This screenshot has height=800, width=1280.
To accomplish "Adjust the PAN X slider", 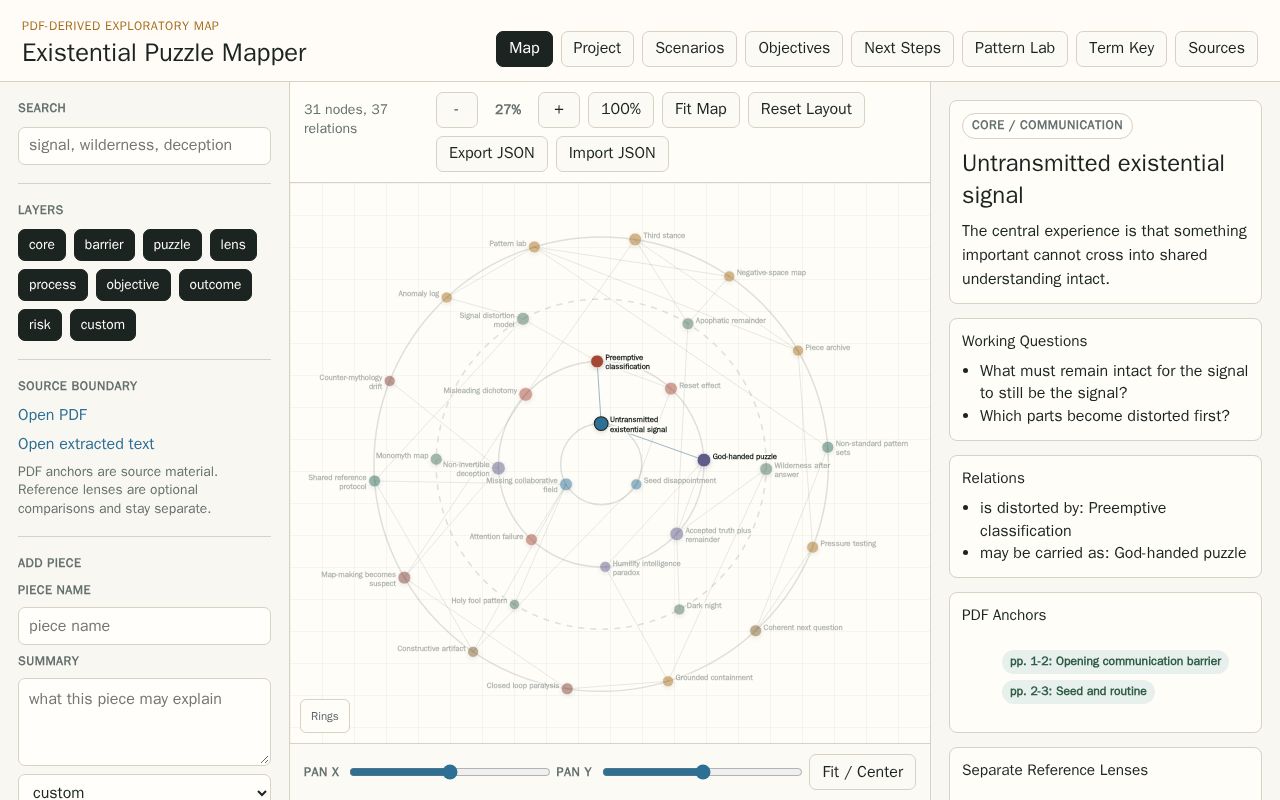I will tap(450, 772).
